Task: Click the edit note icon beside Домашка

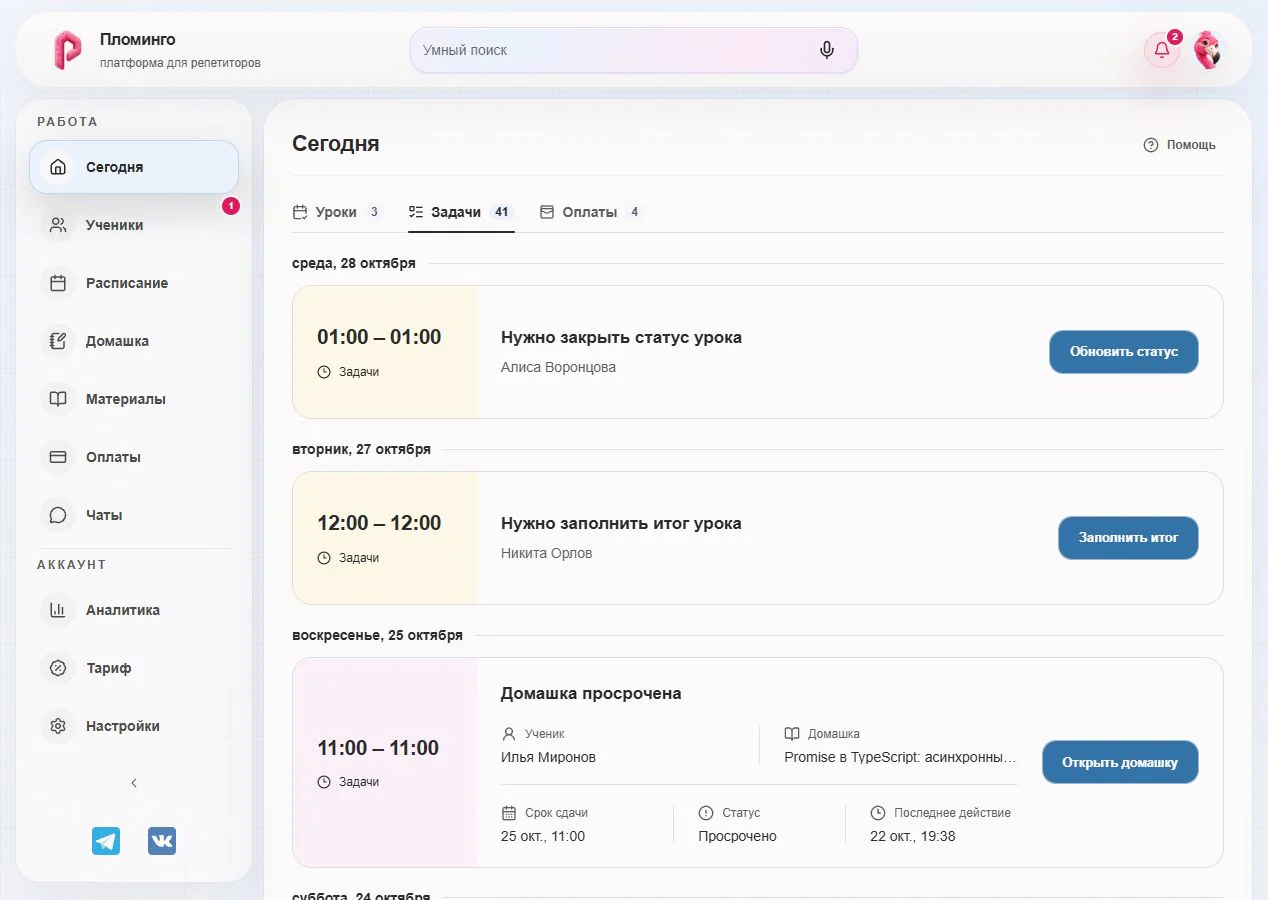Action: 58,341
